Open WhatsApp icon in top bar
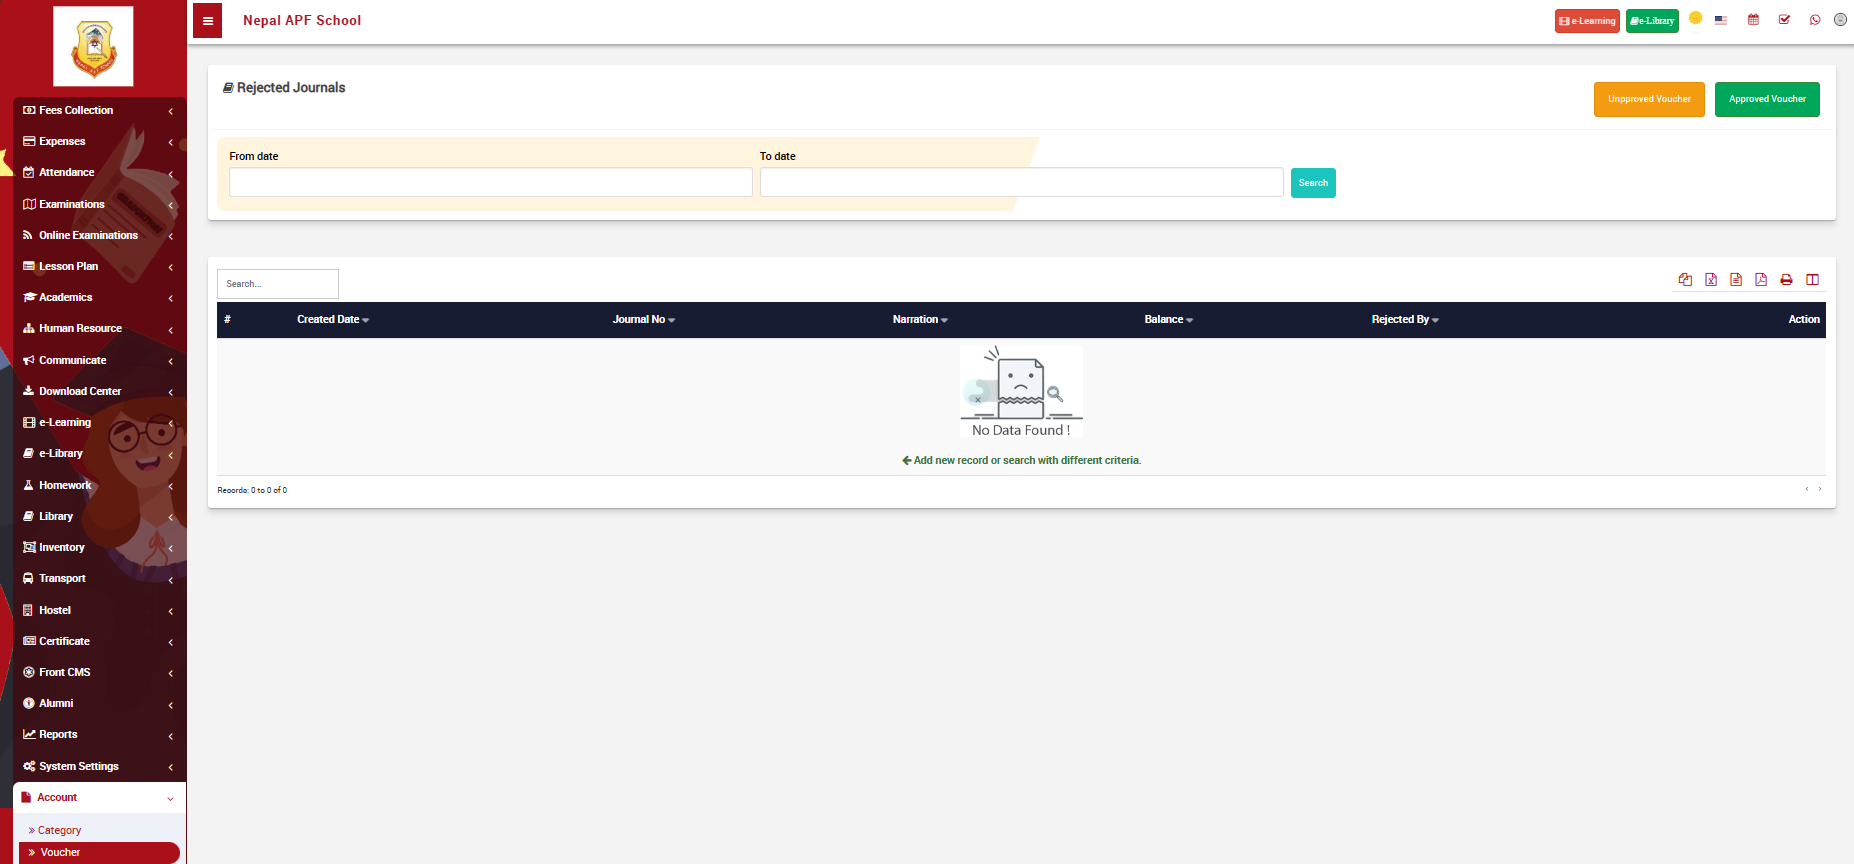This screenshot has height=864, width=1854. click(1815, 20)
